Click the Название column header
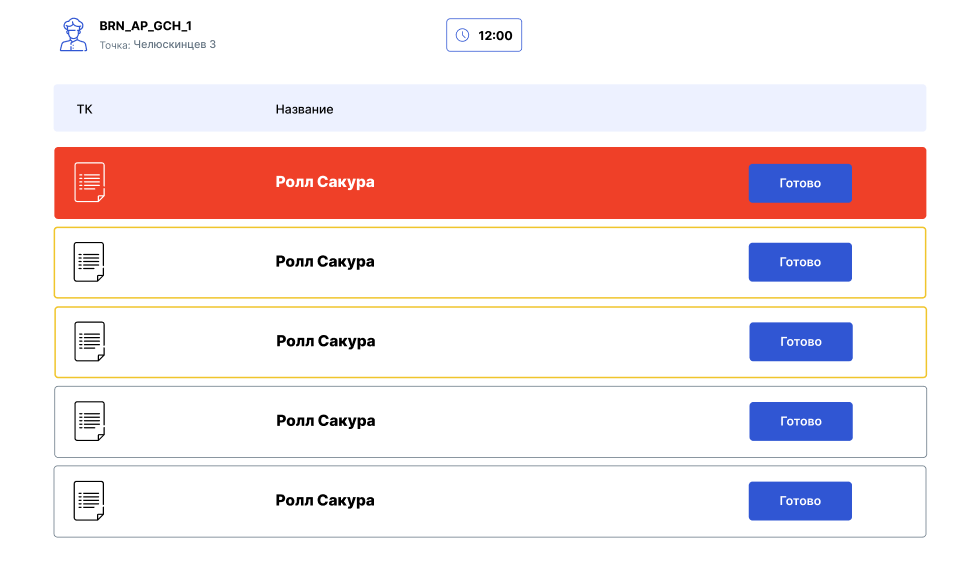The width and height of the screenshot is (980, 566). (x=304, y=109)
